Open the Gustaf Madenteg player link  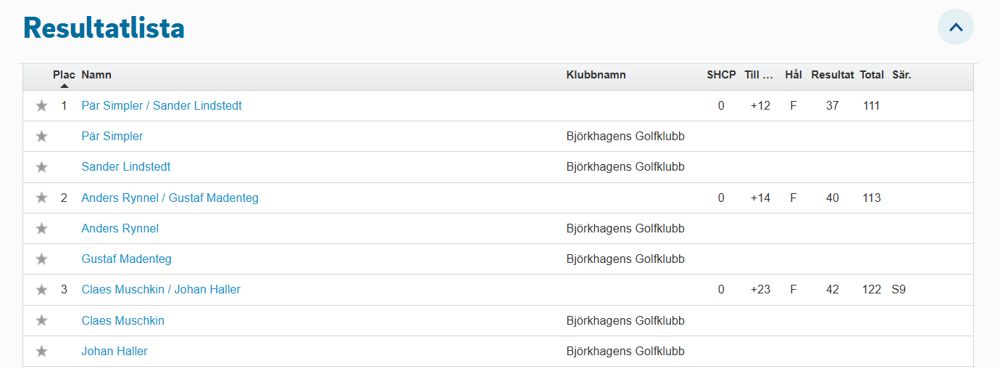point(126,259)
